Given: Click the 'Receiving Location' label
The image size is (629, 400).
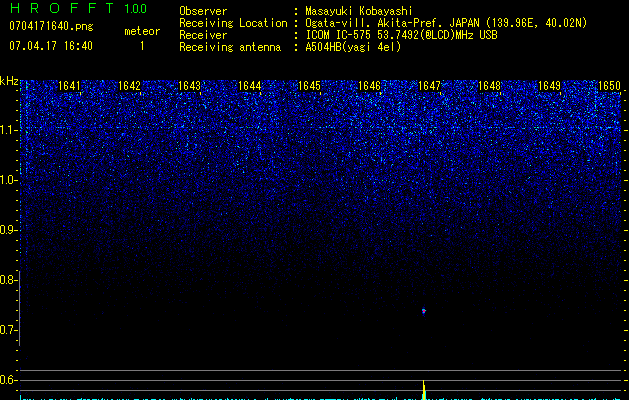Looking at the screenshot, I should coord(233,23).
